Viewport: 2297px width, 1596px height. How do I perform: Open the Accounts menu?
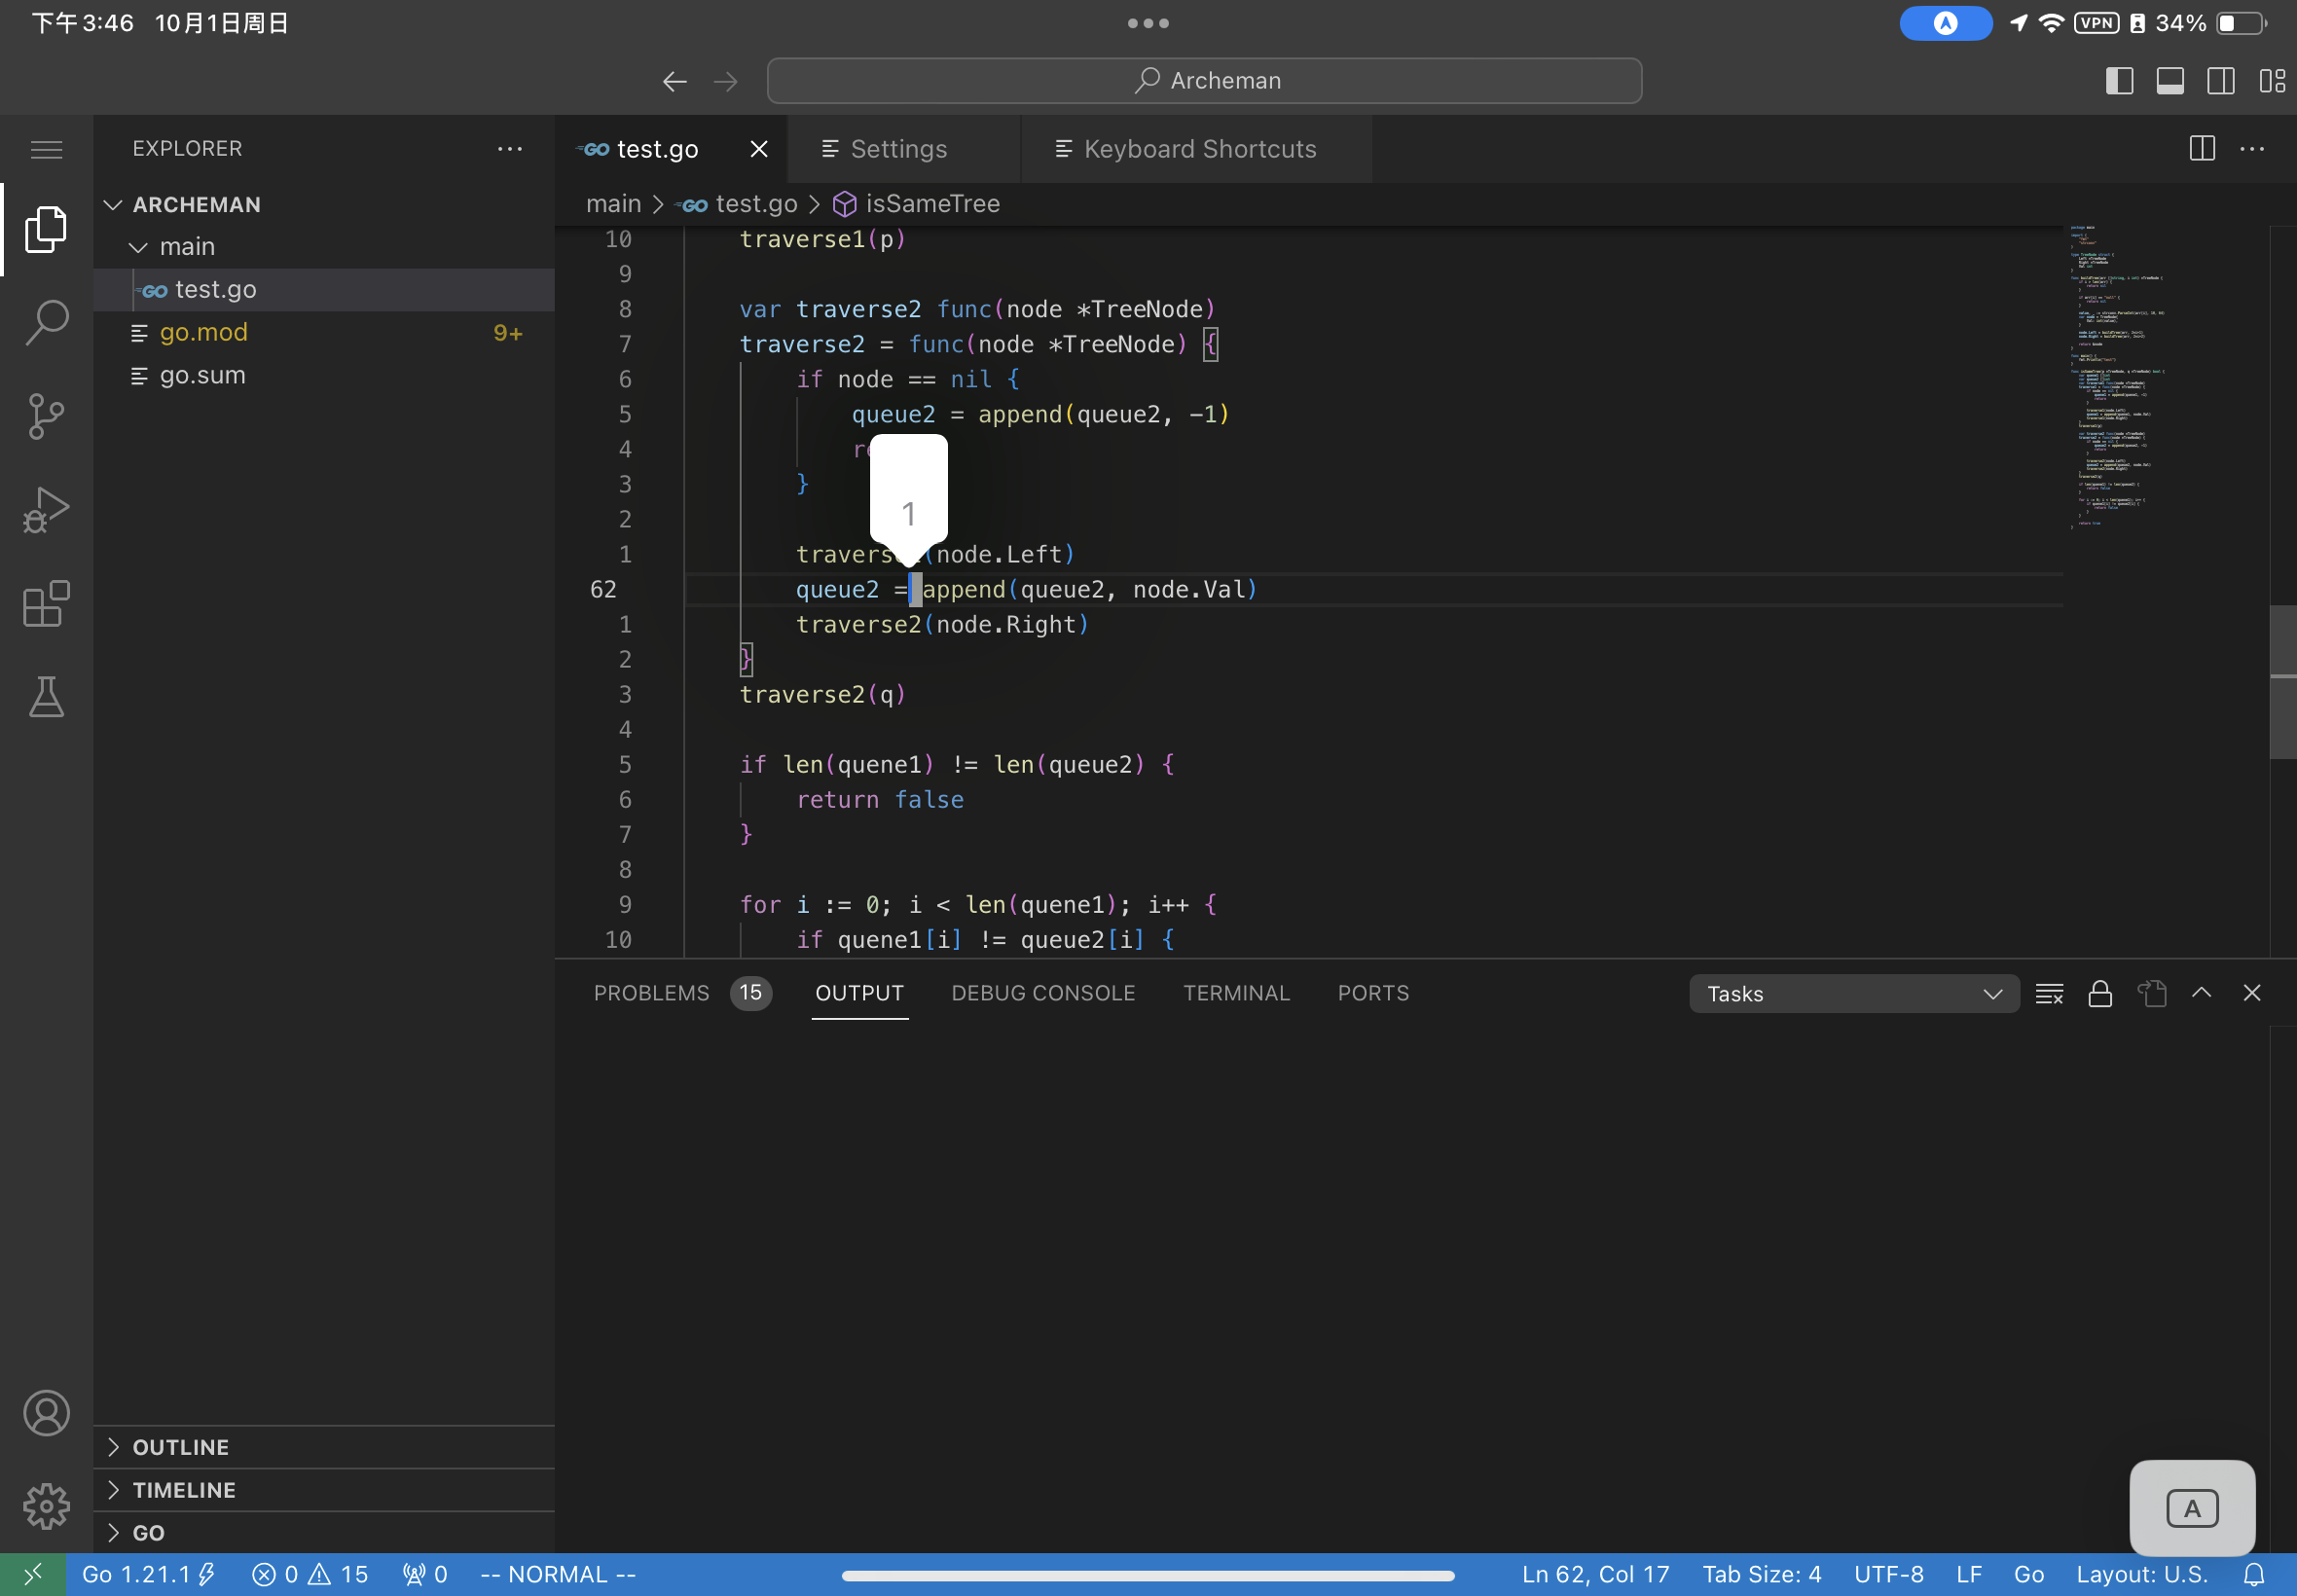[46, 1413]
